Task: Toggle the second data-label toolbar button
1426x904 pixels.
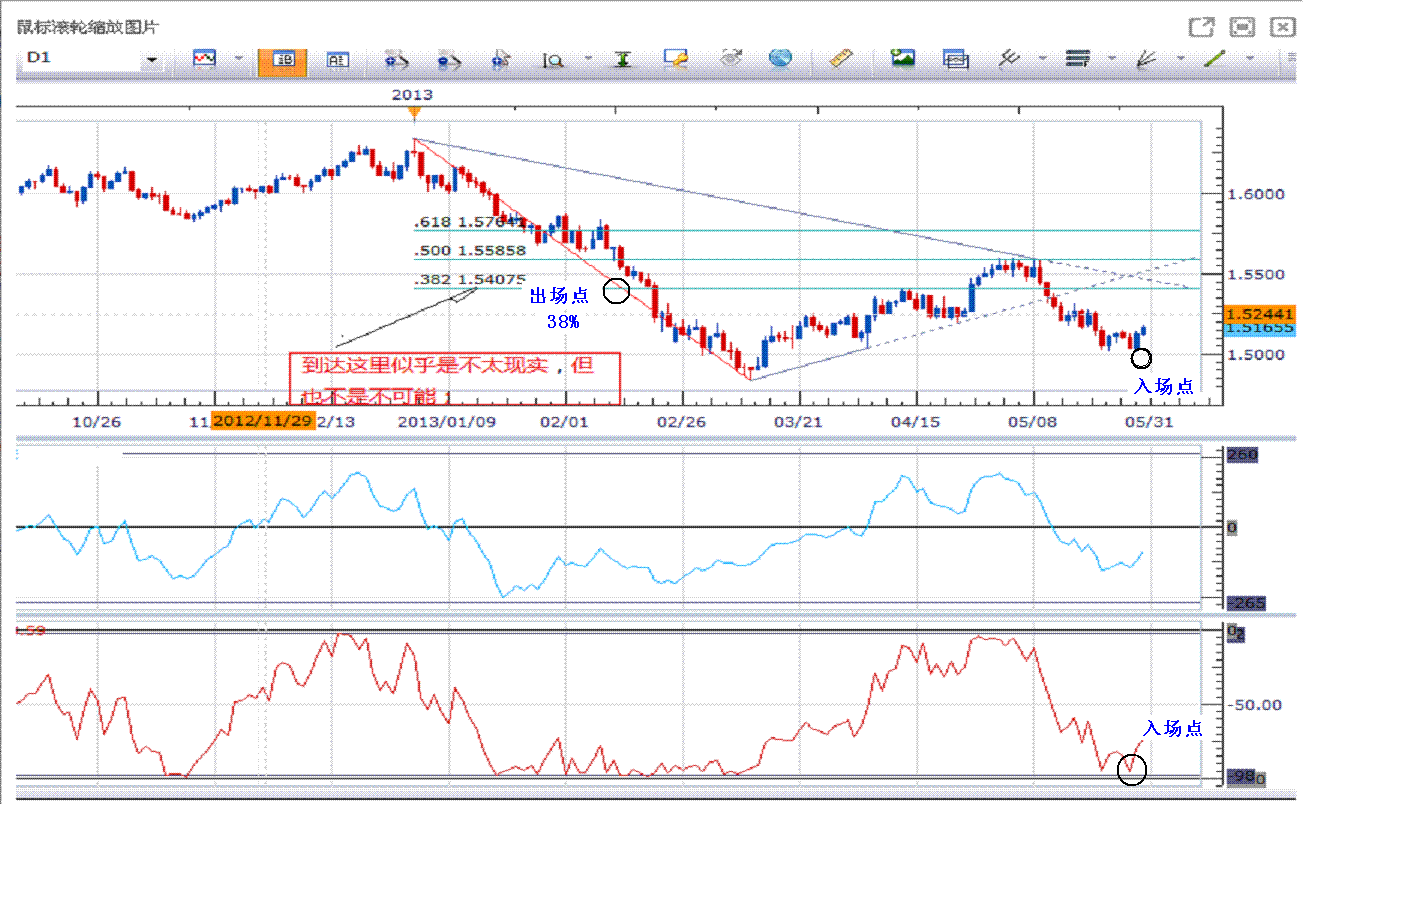Action: pos(338,61)
